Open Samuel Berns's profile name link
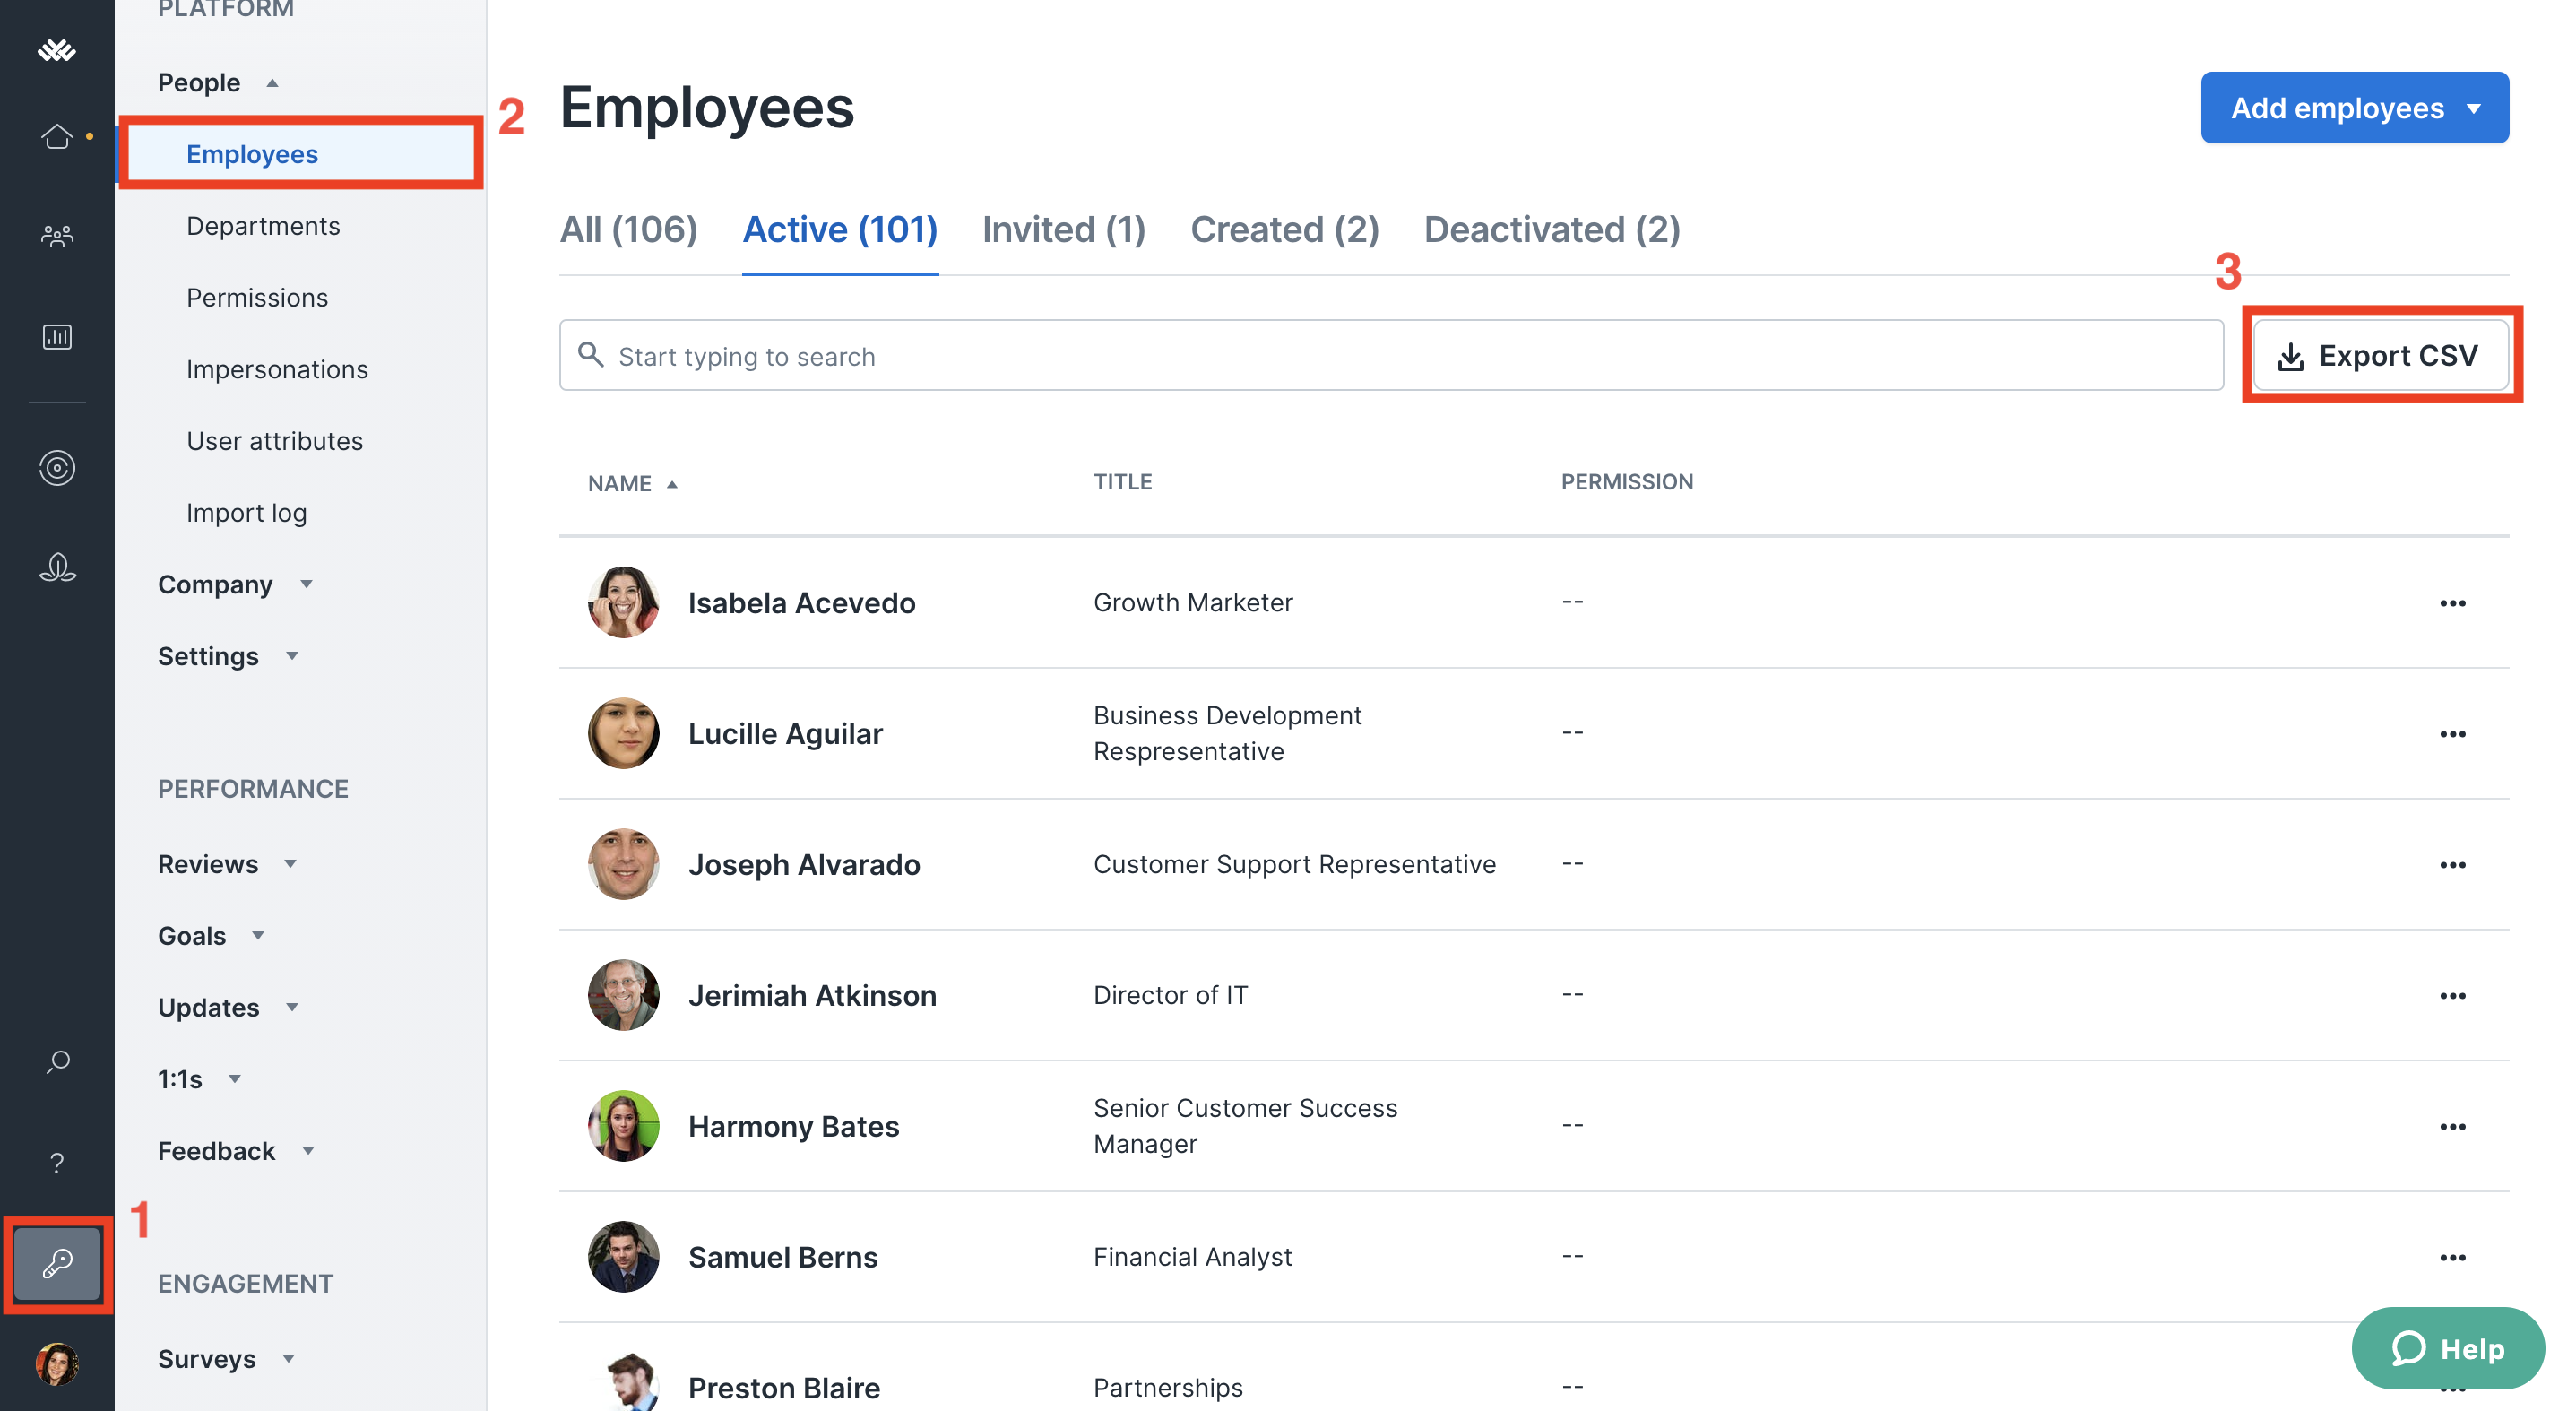 click(x=783, y=1258)
